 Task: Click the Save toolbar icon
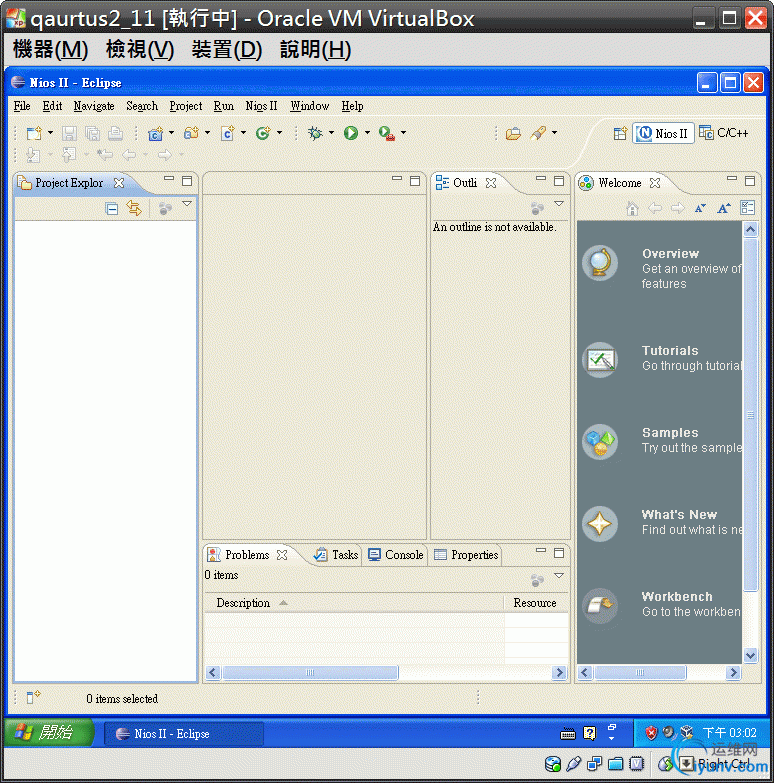click(x=69, y=133)
